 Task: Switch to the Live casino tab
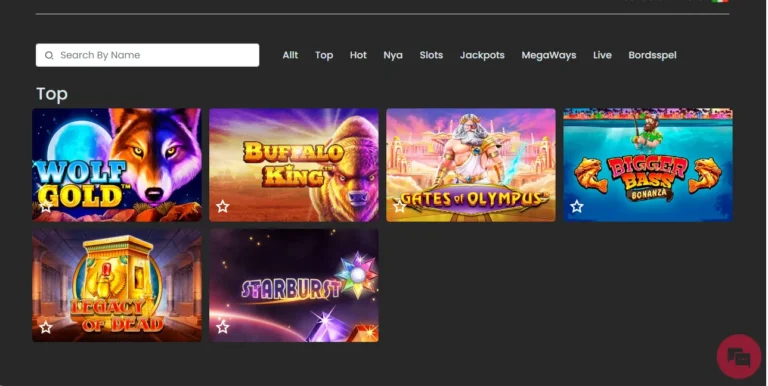click(x=602, y=55)
